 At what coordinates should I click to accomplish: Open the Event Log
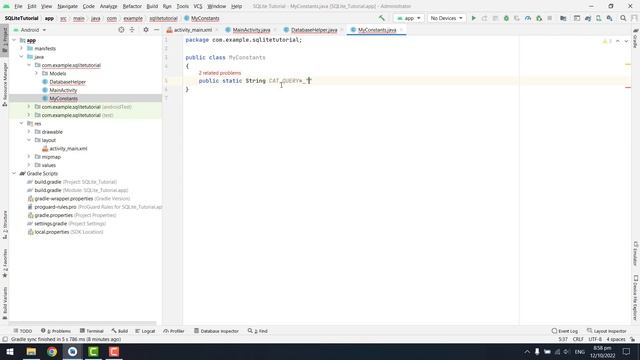tap(564, 331)
